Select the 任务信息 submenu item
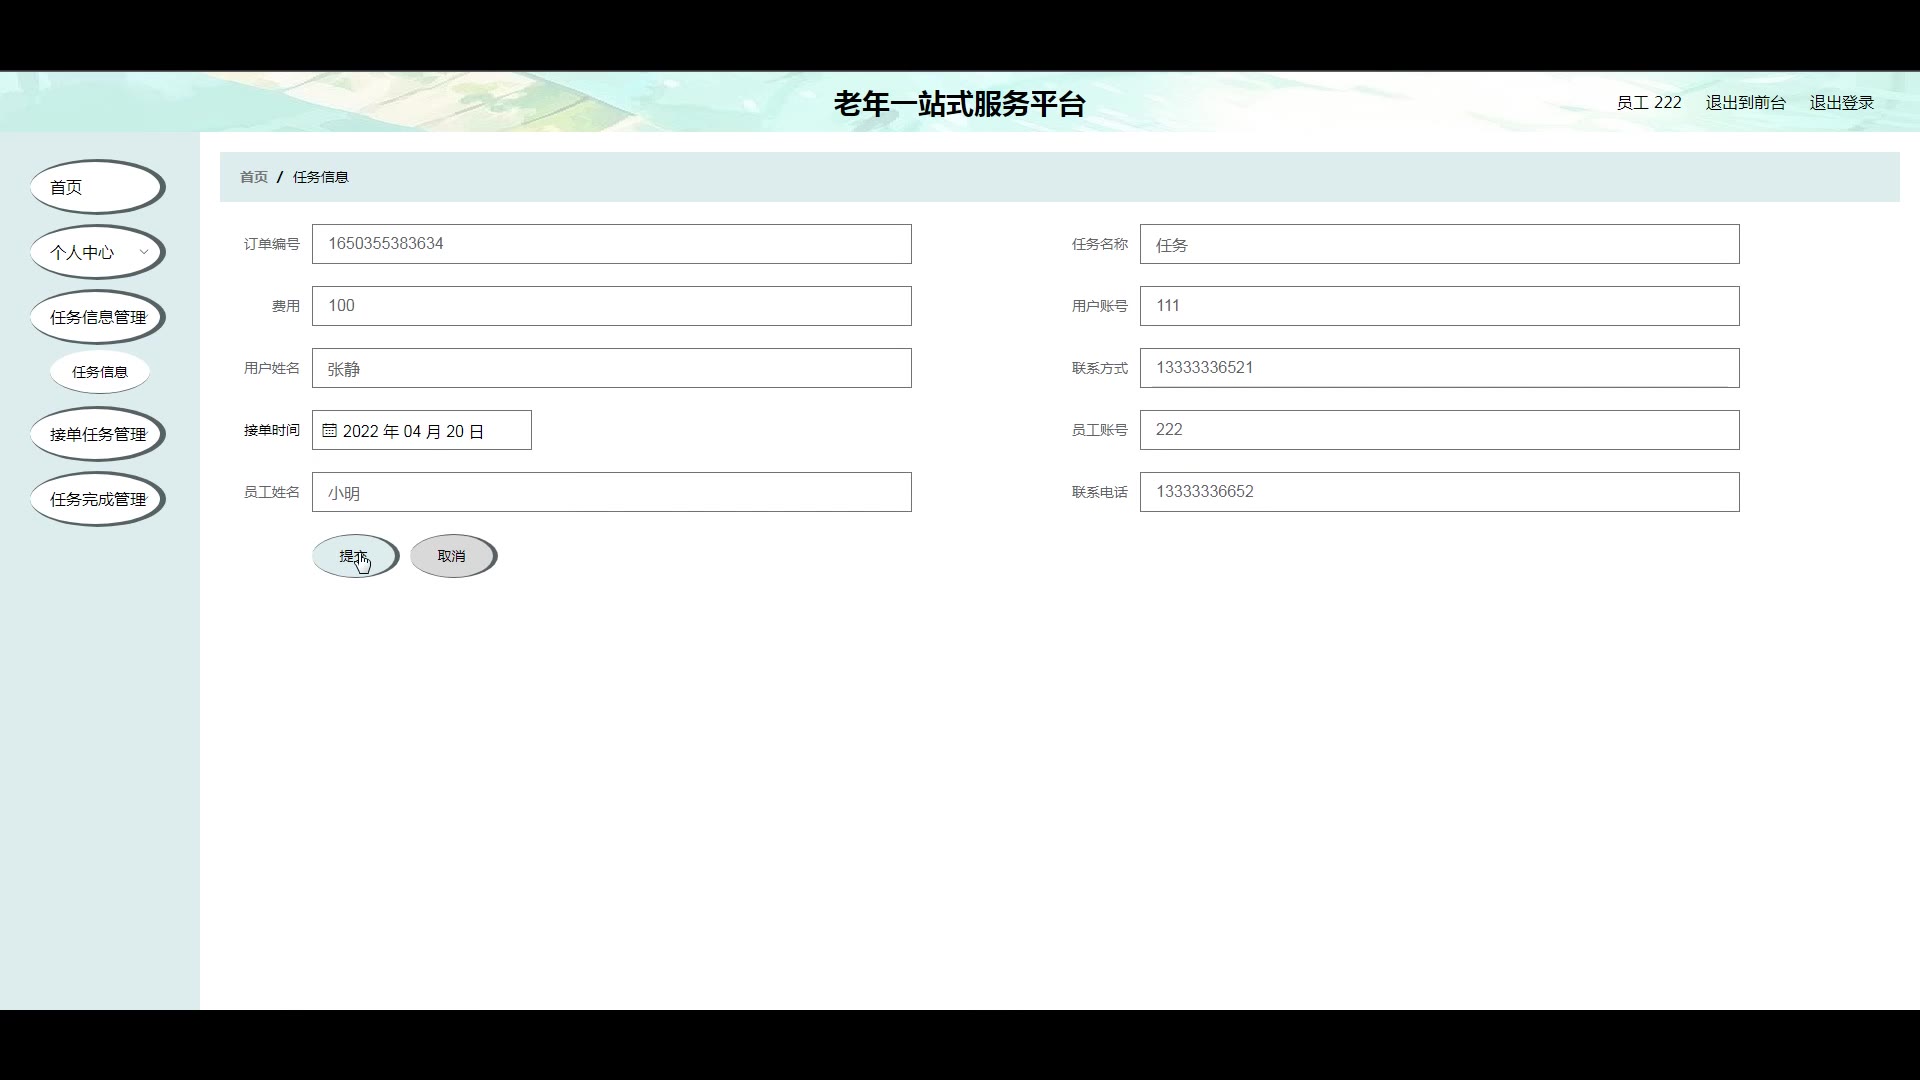The image size is (1920, 1080). pos(99,372)
